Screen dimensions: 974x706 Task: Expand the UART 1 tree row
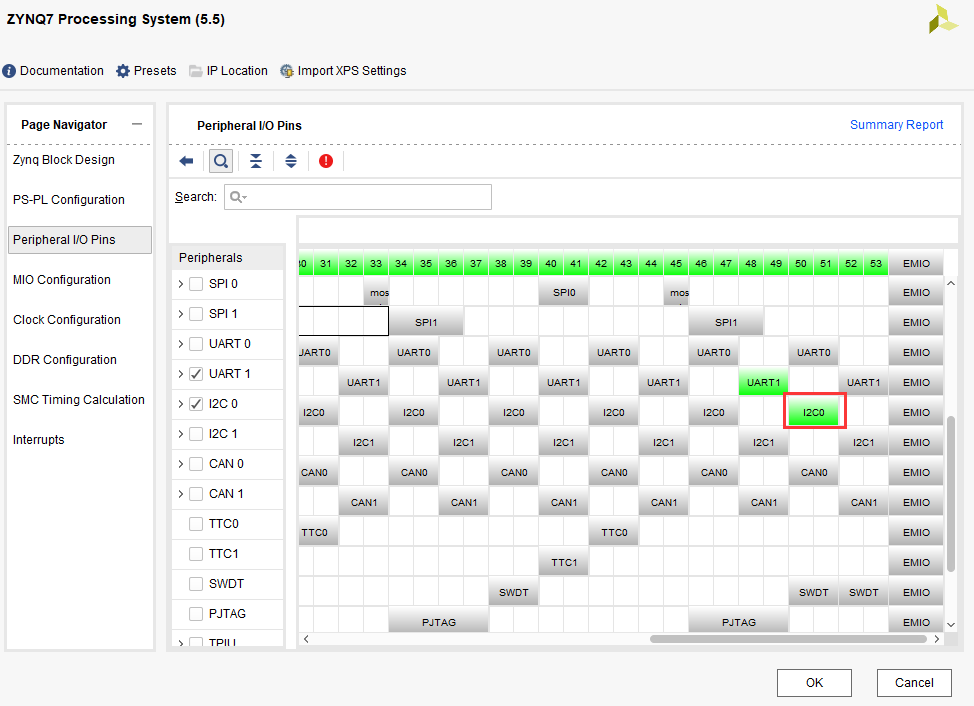click(180, 374)
